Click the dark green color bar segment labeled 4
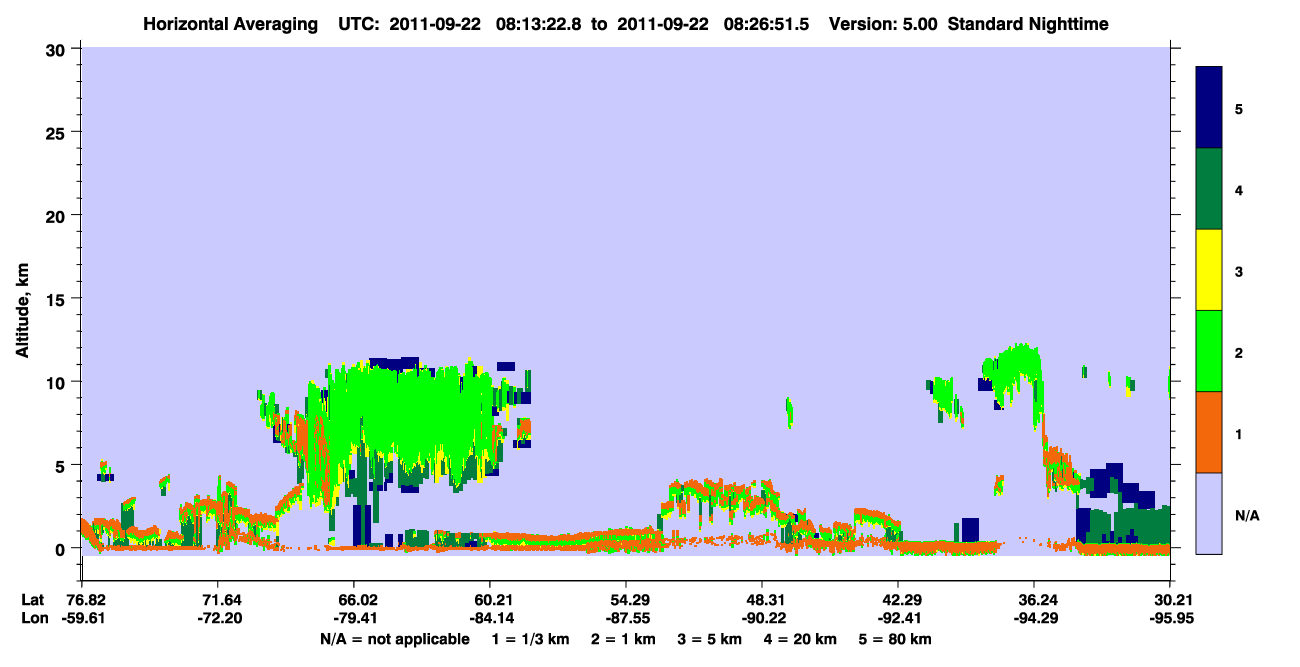Screen dimensions: 1300x667 tap(1209, 189)
